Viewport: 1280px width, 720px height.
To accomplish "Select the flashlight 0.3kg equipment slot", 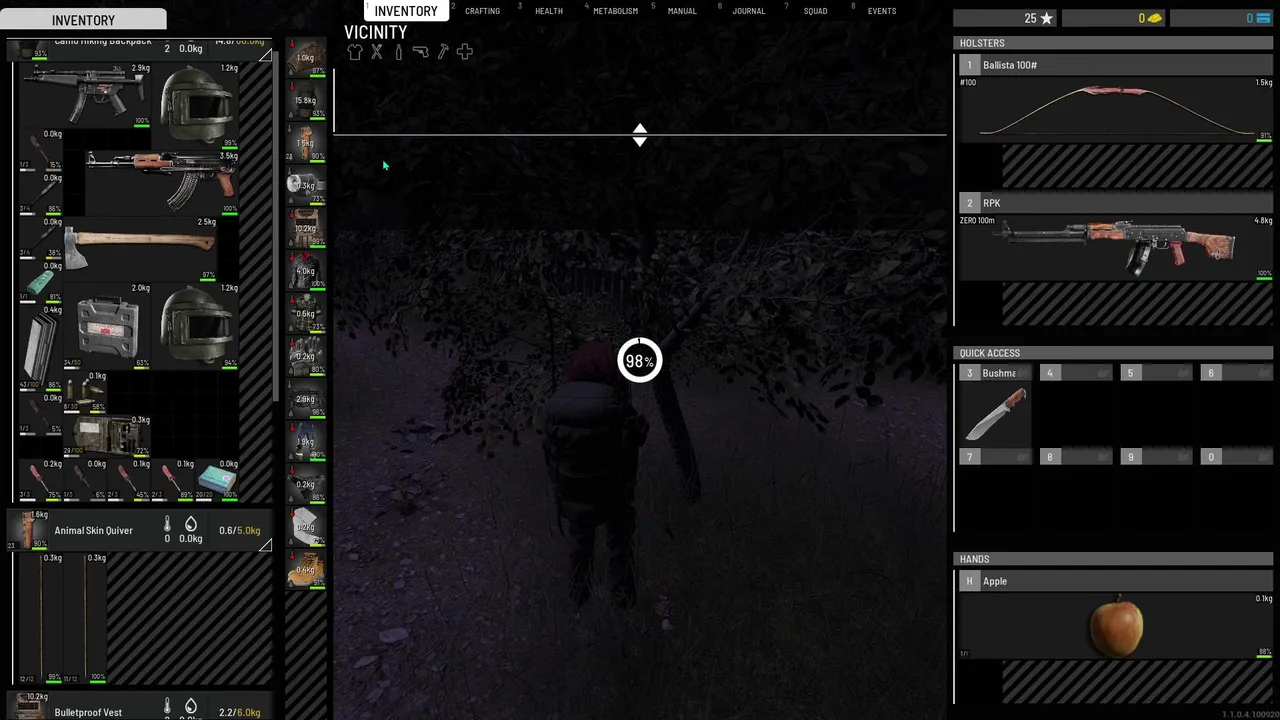I will (306, 185).
